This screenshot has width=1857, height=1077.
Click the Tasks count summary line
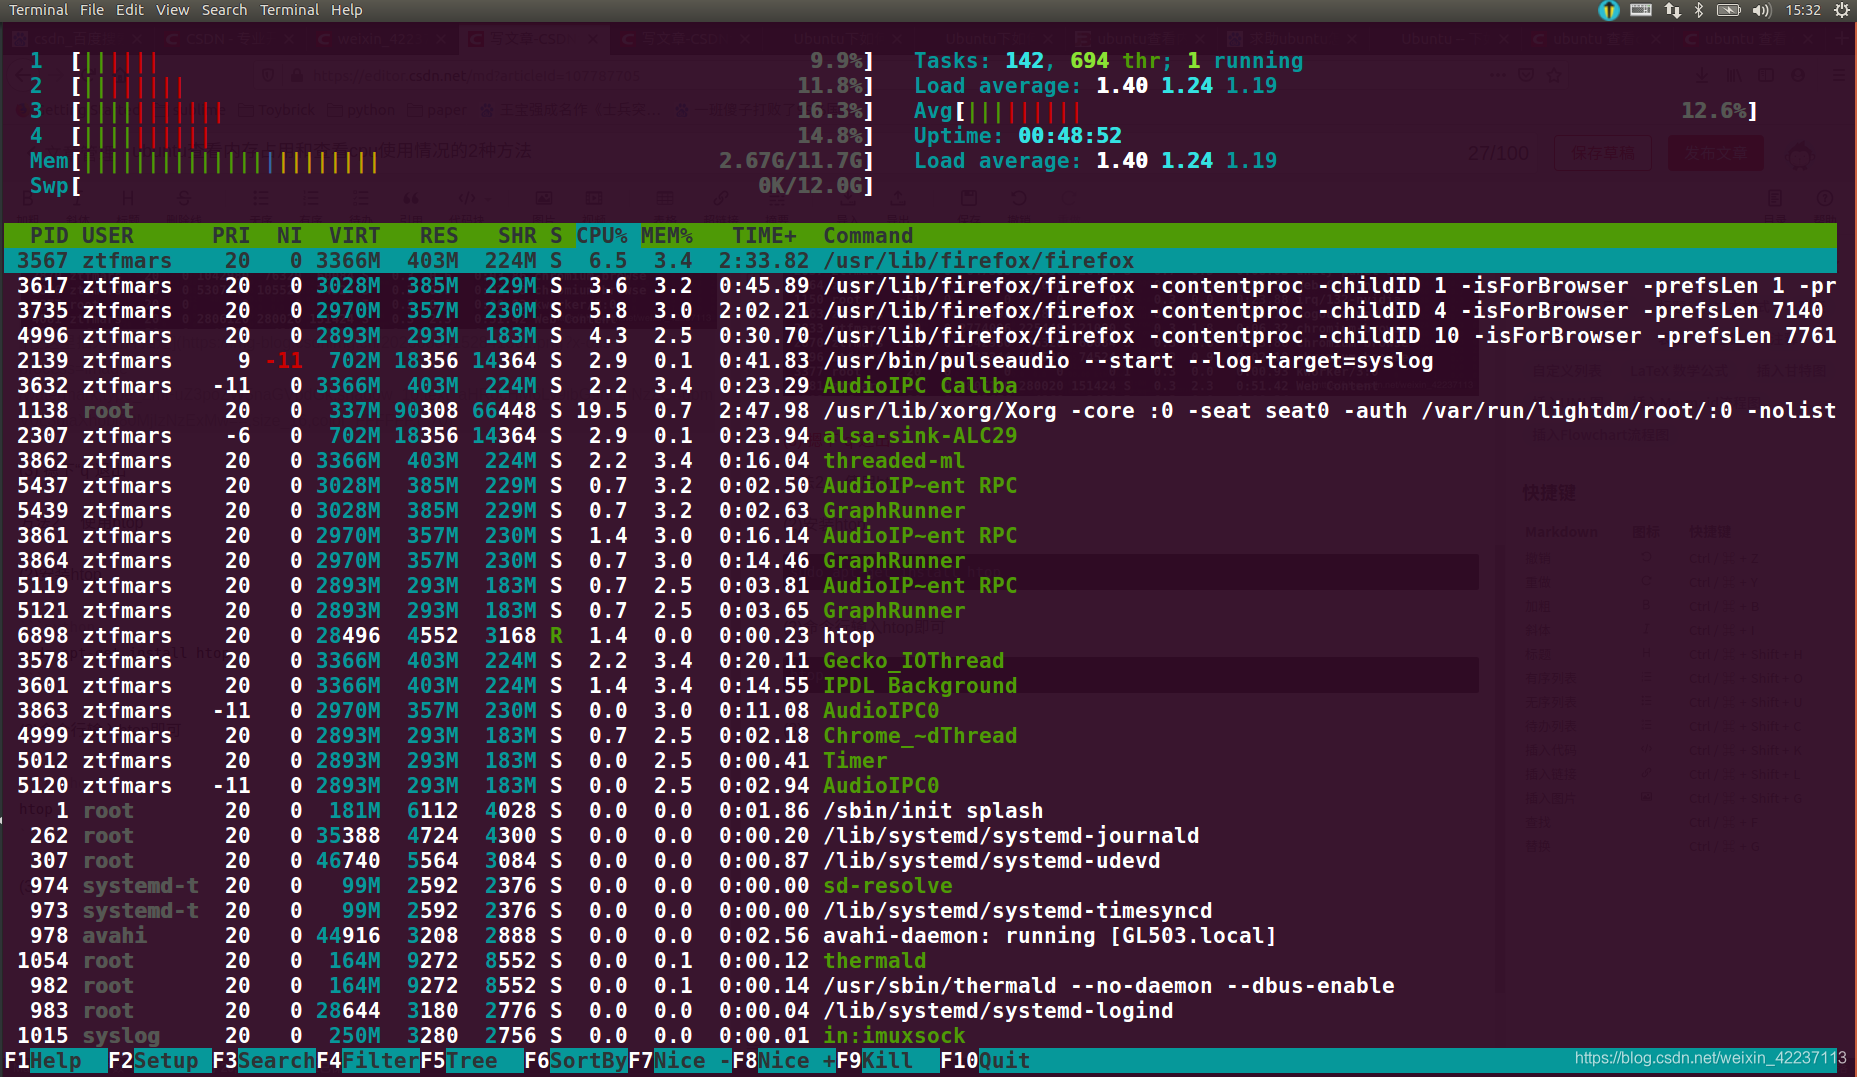tap(1109, 61)
